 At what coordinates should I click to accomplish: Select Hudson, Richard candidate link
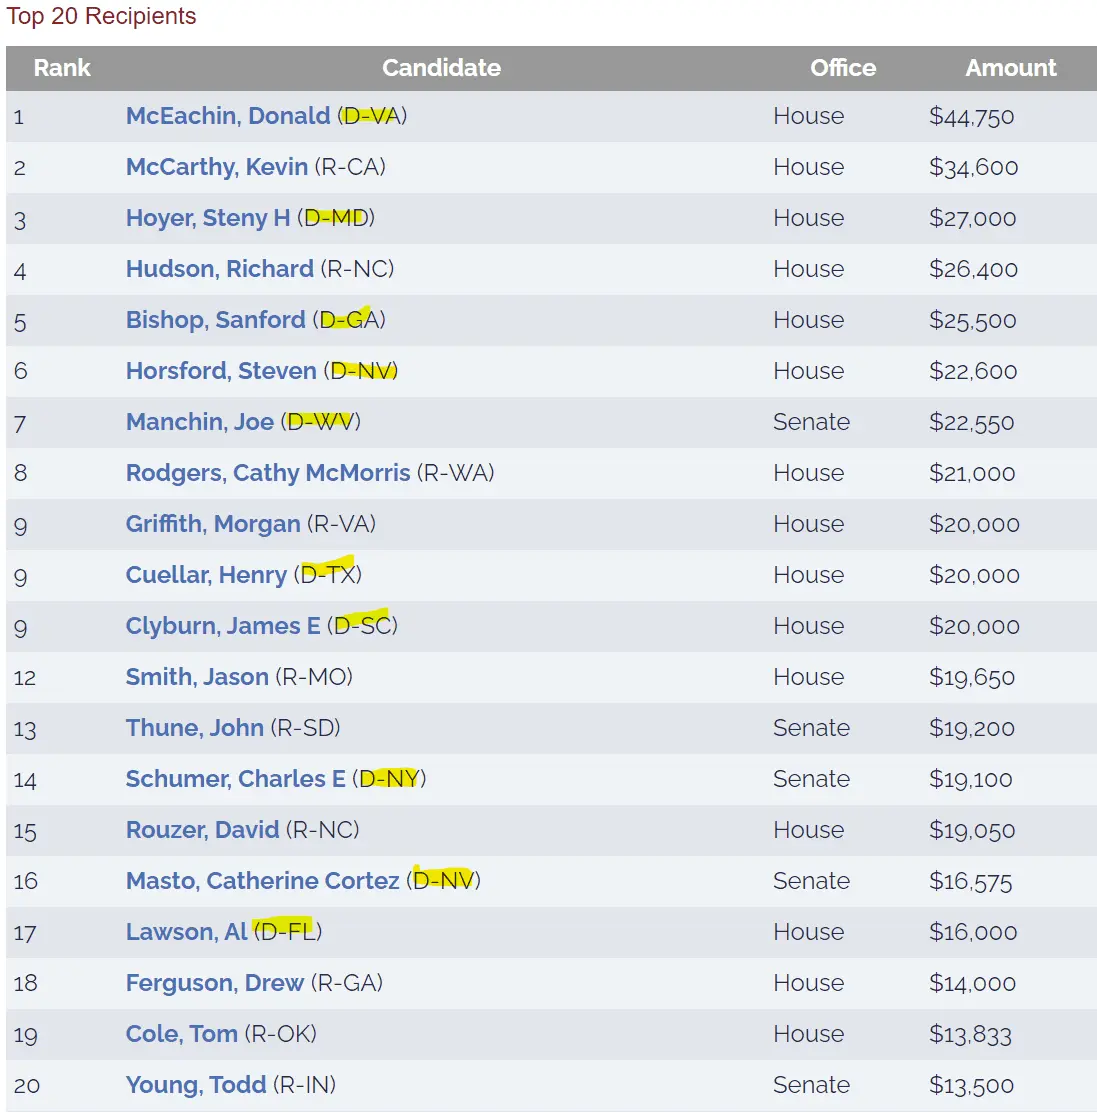(x=219, y=269)
